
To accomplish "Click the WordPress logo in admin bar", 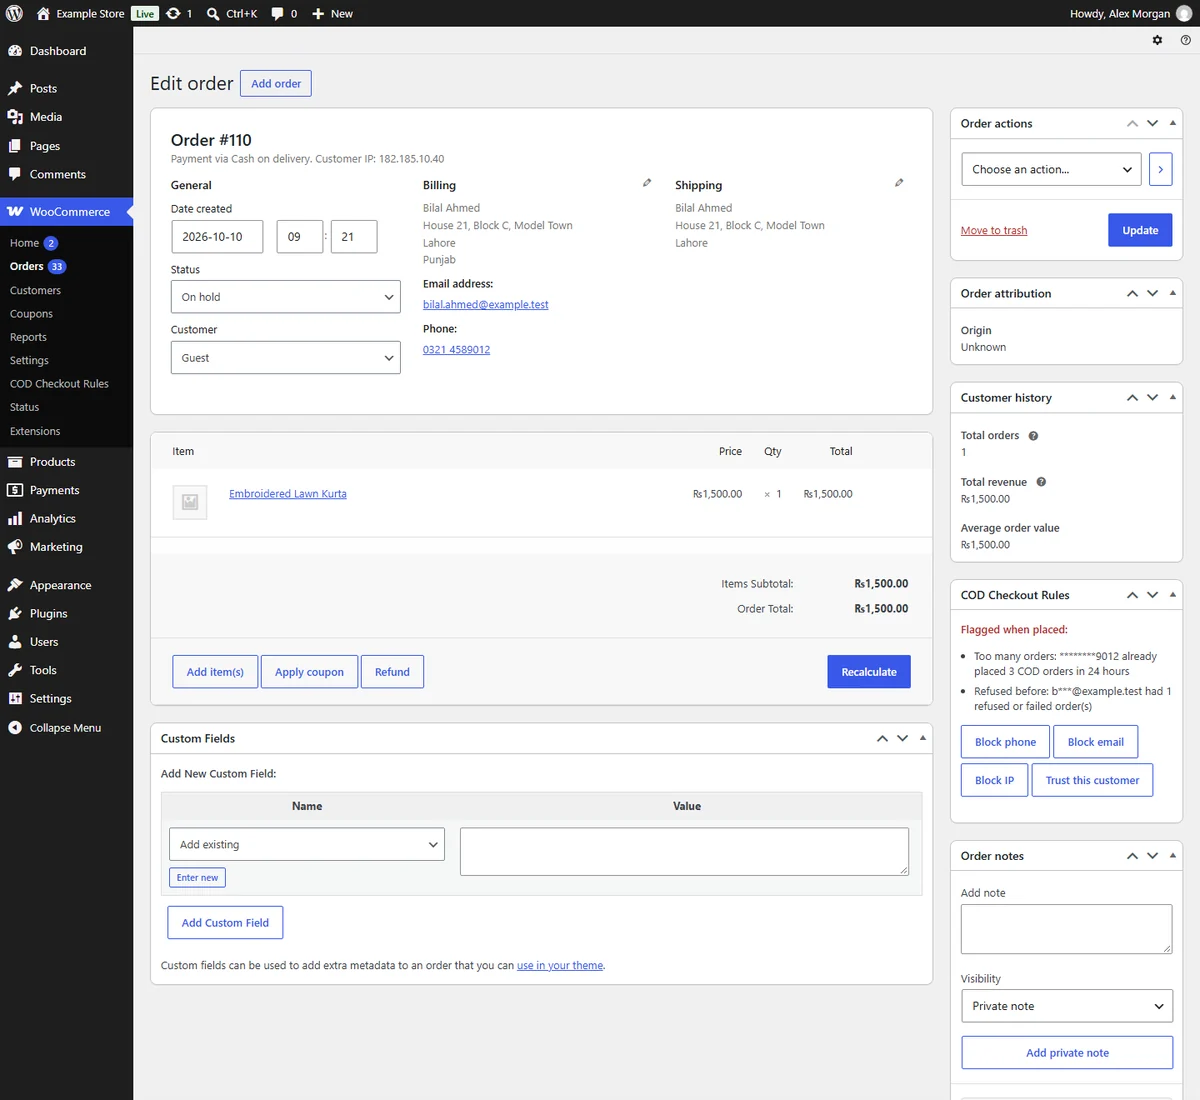I will 14,13.
